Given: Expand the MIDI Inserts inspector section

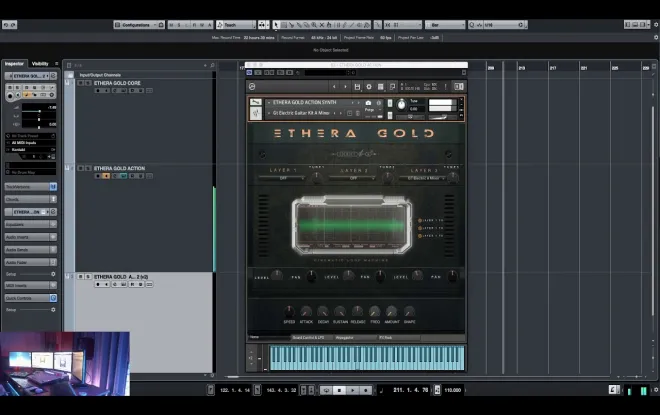Looking at the screenshot, I should tap(31, 286).
